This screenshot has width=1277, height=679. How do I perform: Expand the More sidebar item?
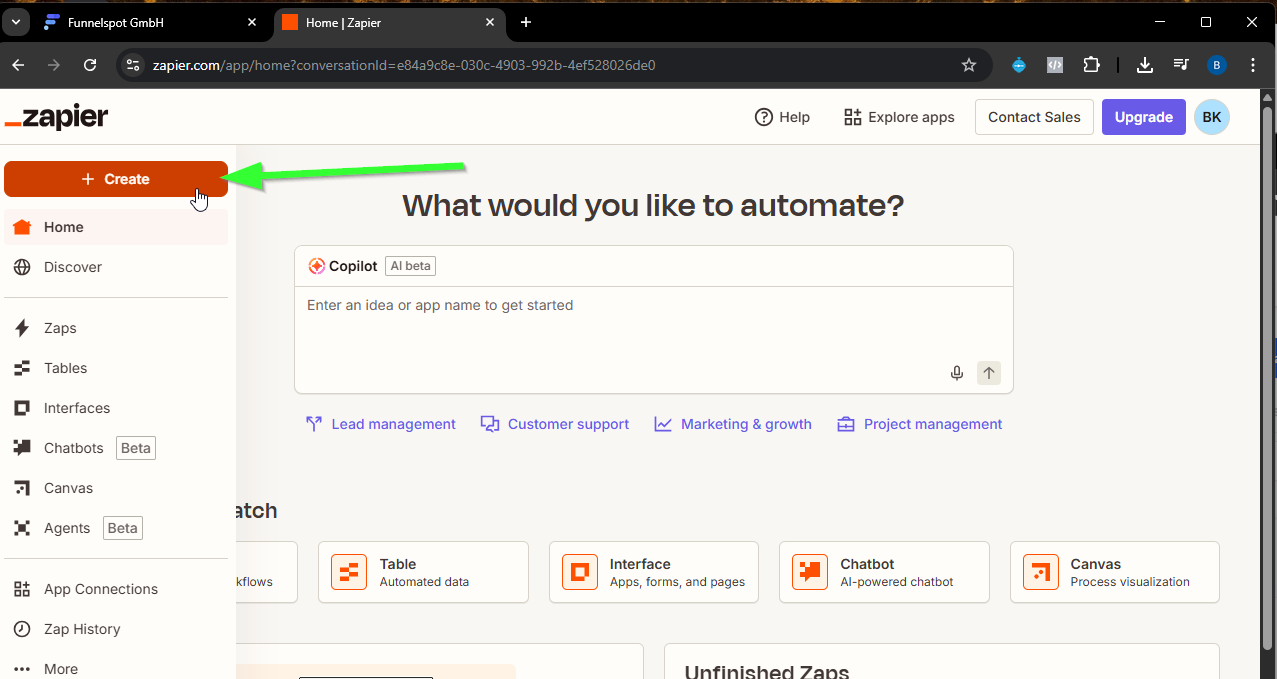[x=116, y=669]
